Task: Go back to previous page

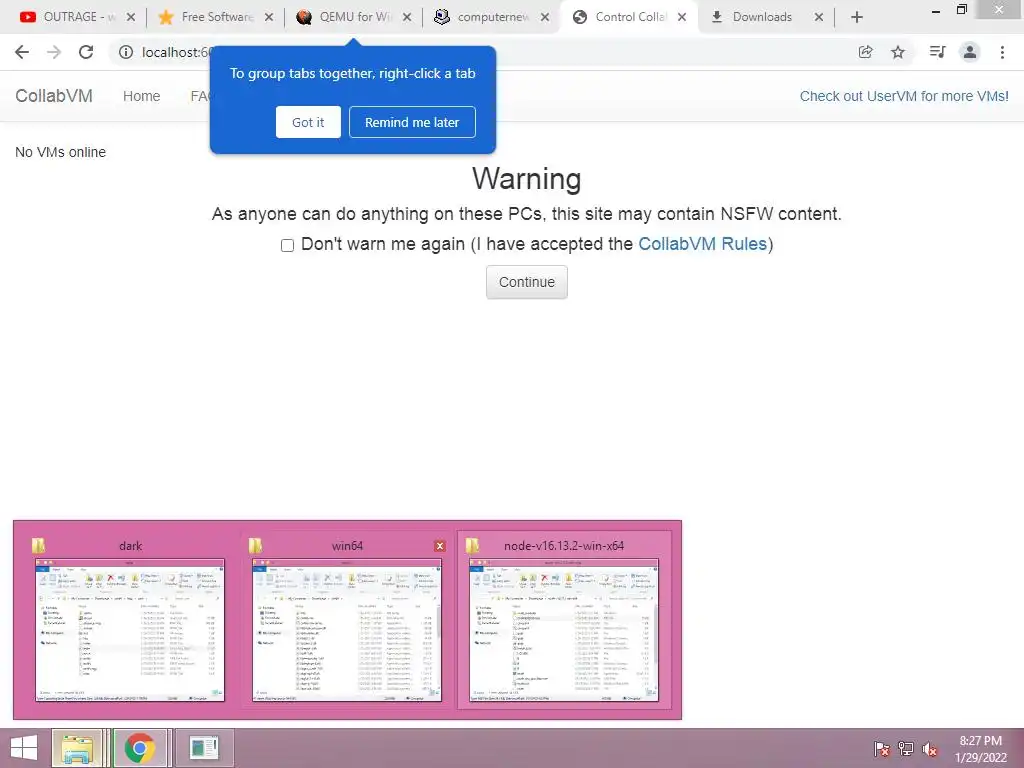Action: tap(22, 52)
